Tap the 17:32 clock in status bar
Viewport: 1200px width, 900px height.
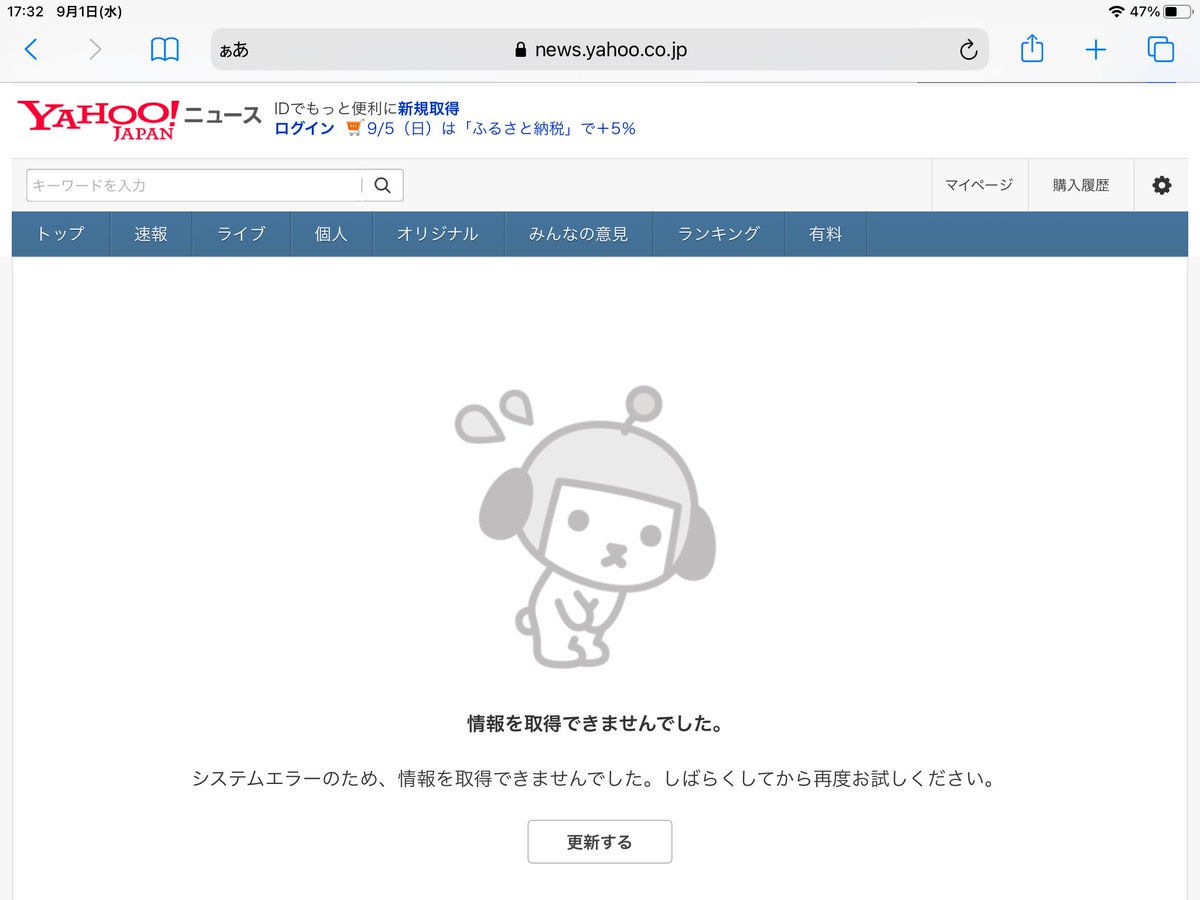click(x=24, y=12)
